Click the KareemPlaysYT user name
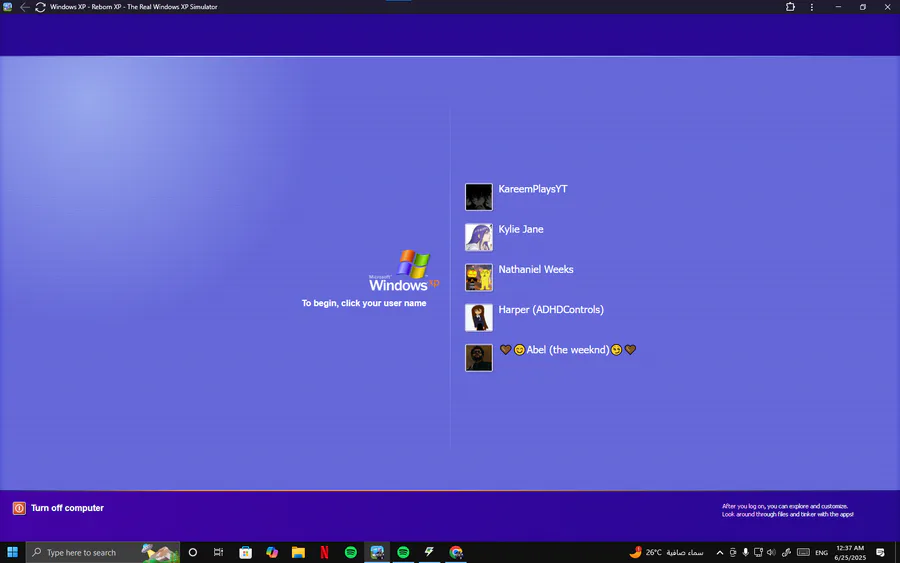The width and height of the screenshot is (900, 563). [x=533, y=189]
